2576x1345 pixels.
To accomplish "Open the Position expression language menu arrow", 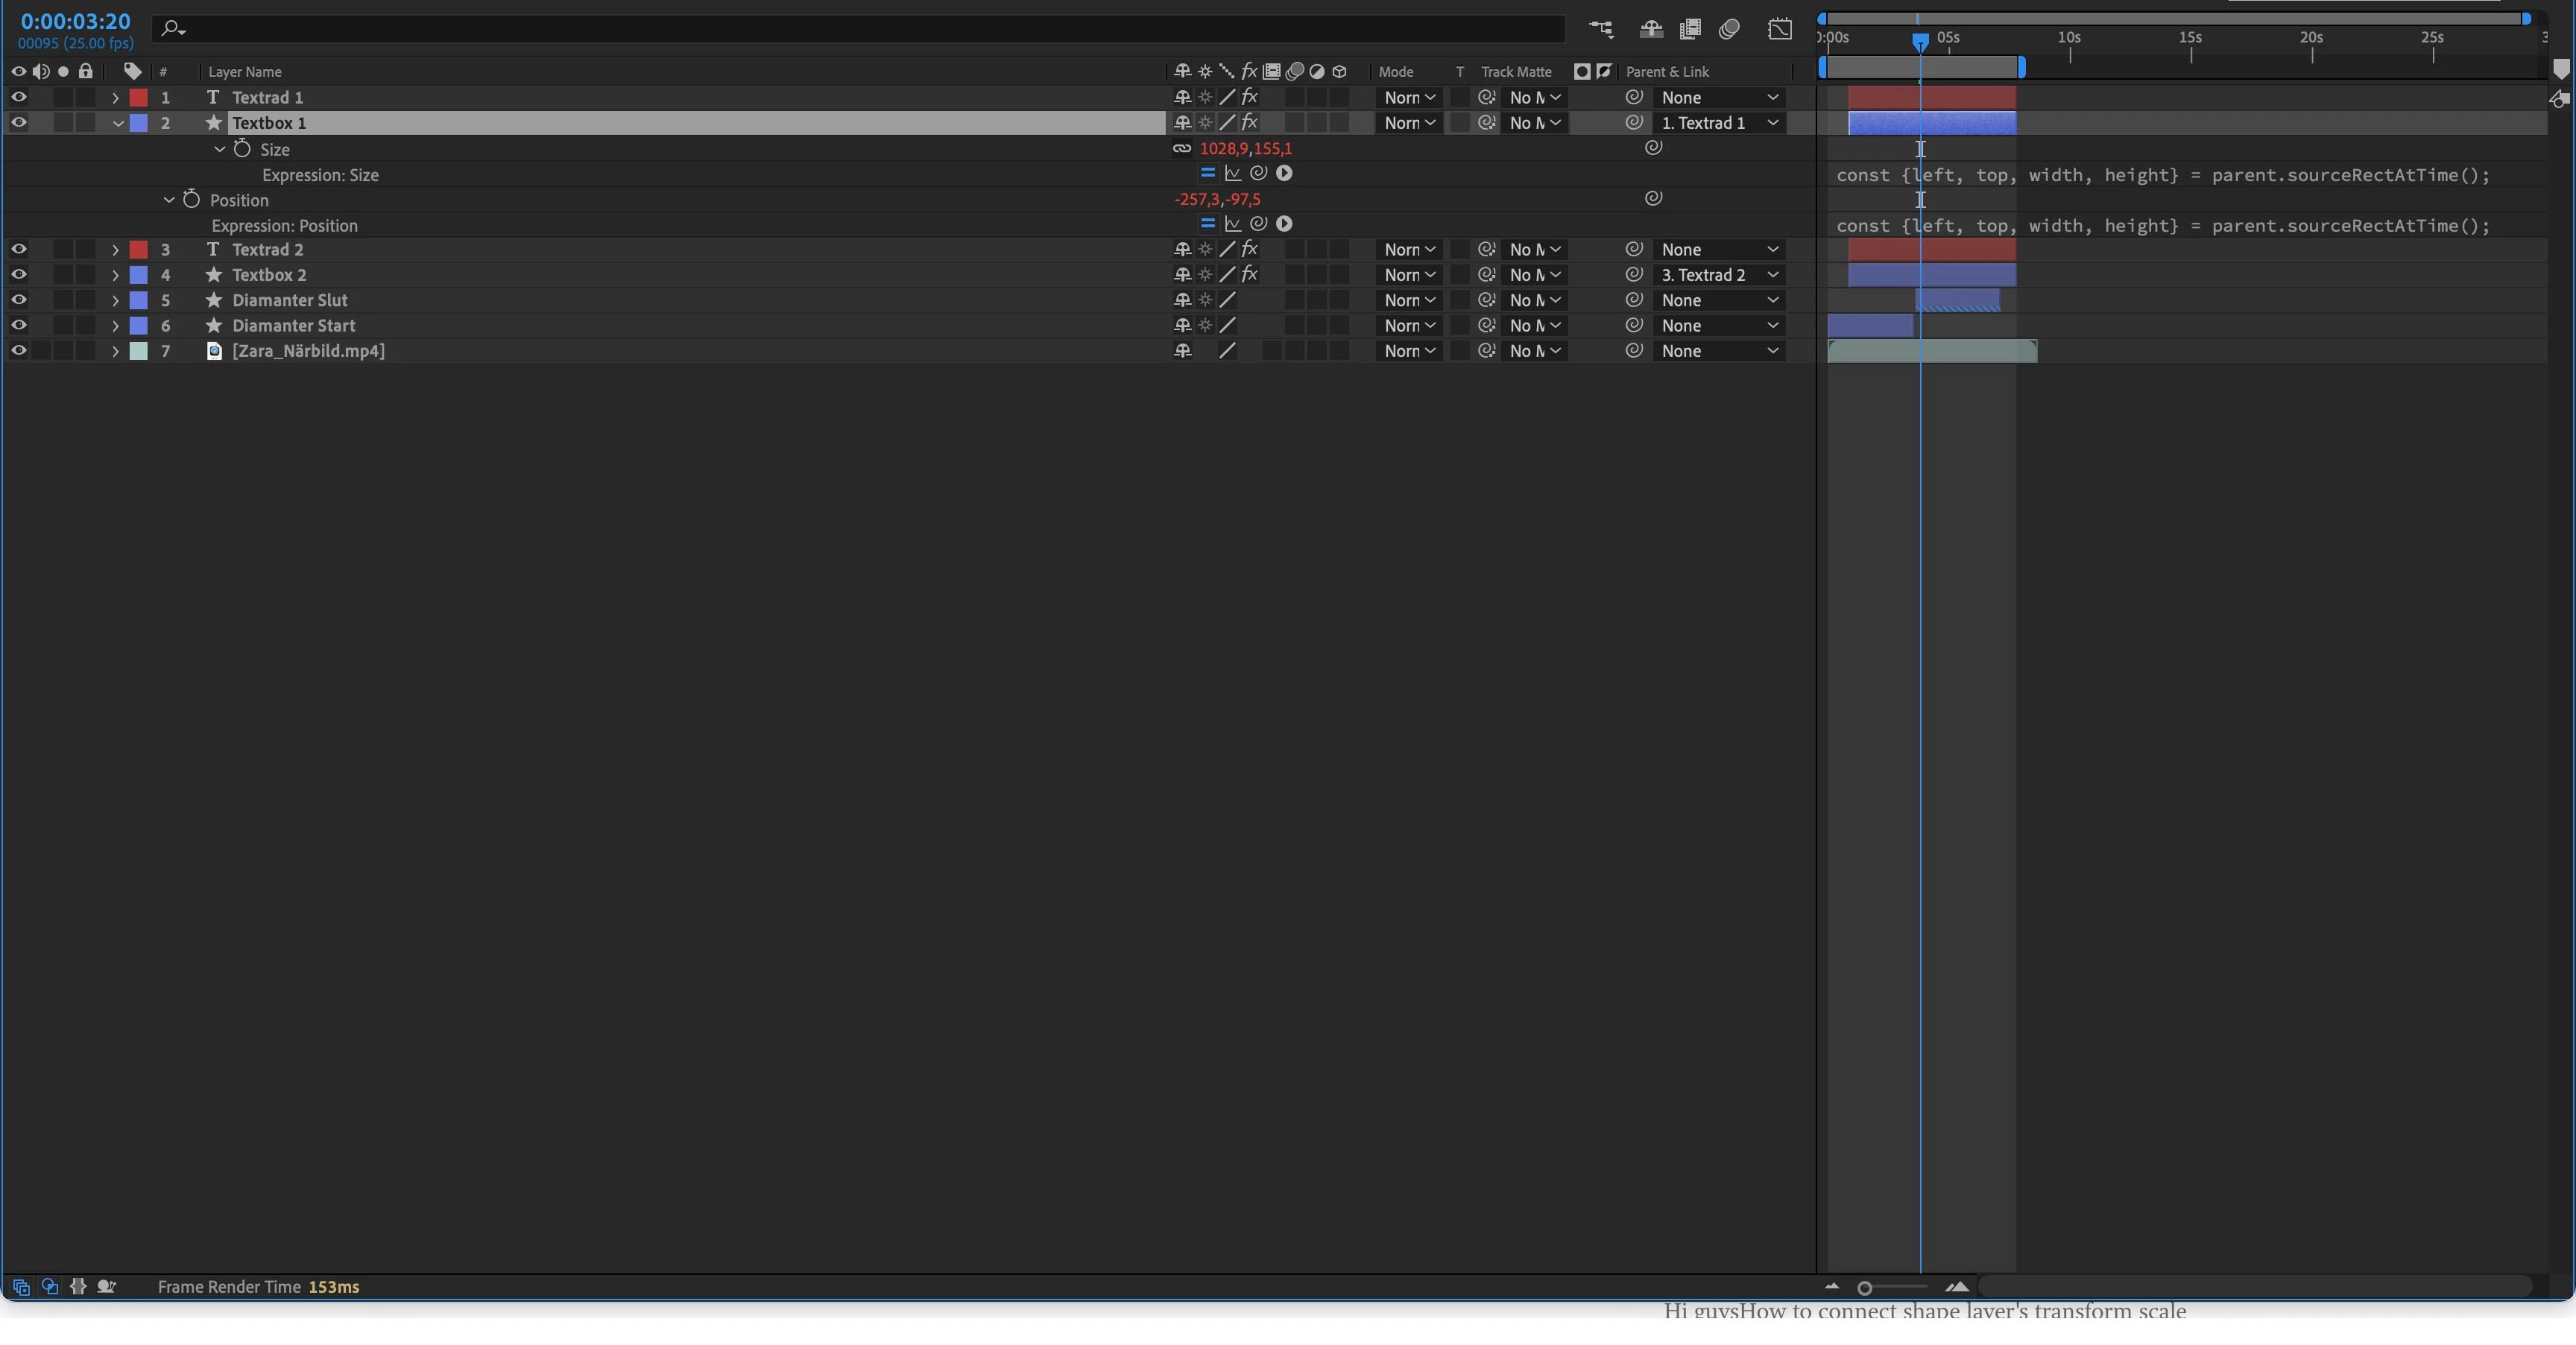I will 1284,224.
